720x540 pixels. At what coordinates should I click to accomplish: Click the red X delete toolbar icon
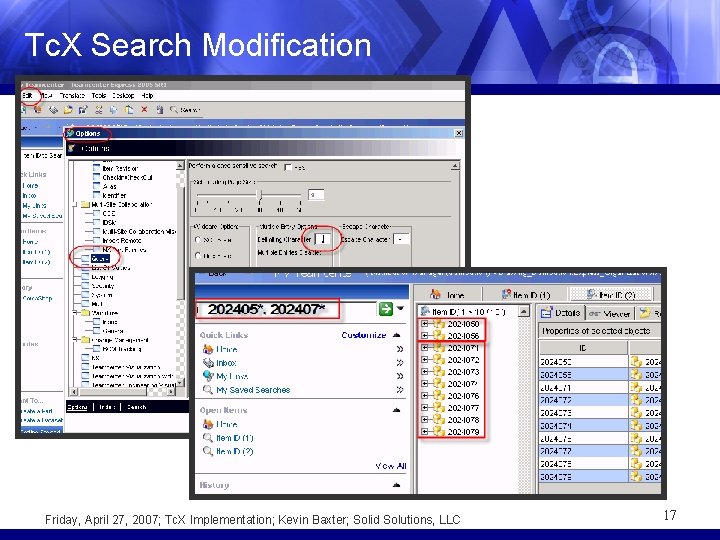(144, 109)
